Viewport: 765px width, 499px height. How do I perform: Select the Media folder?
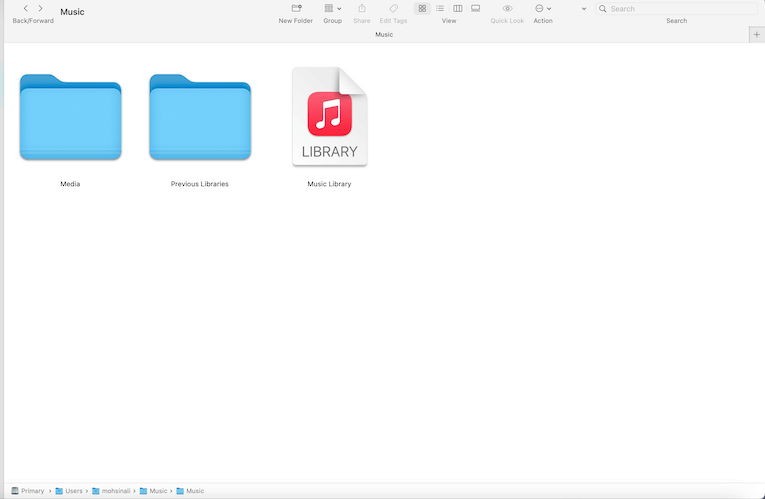pos(70,118)
